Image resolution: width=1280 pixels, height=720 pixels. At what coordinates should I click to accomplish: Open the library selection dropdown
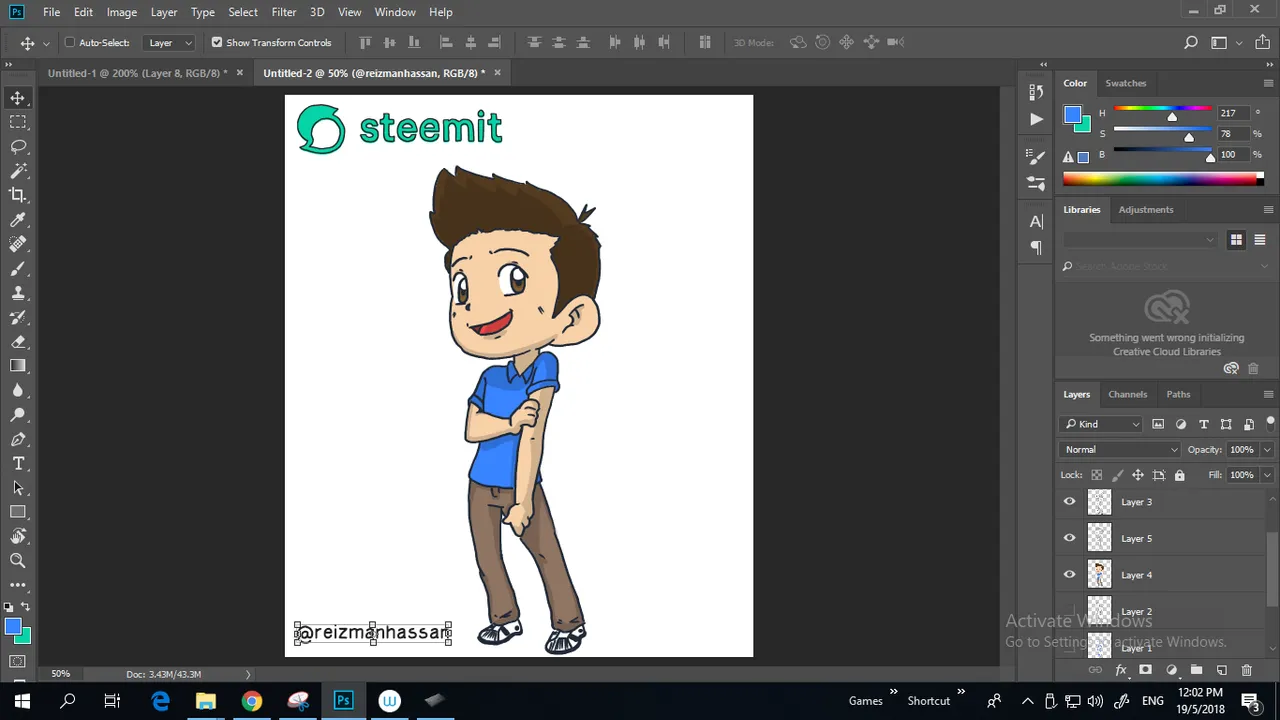click(1140, 240)
